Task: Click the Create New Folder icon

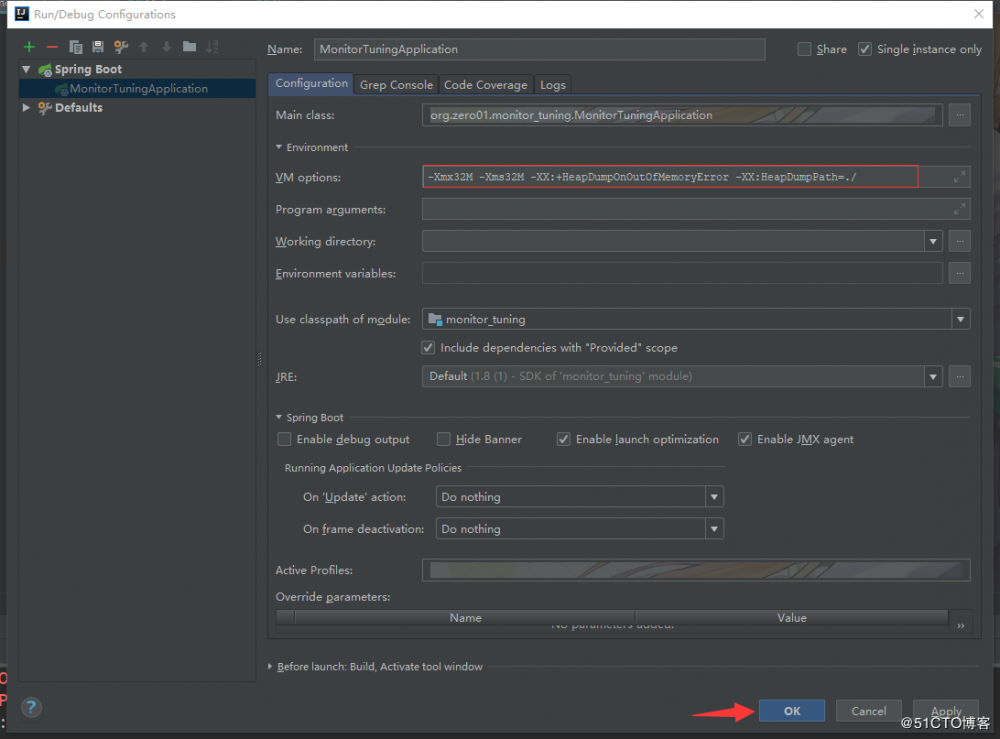Action: coord(189,47)
